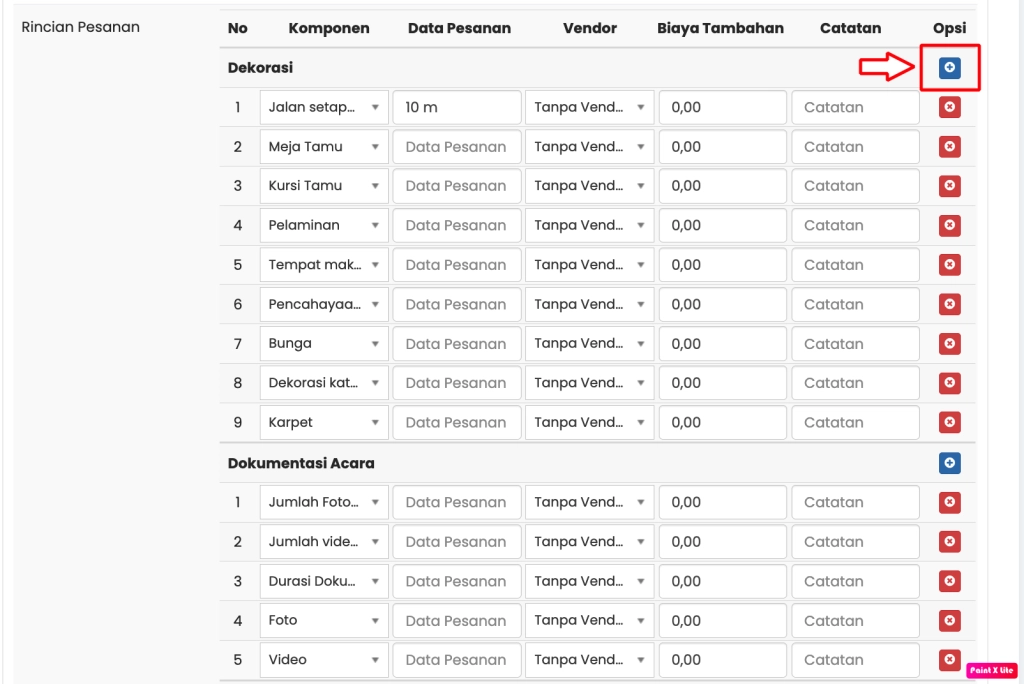Click the blue add button for Dekorasi
Viewport: 1024px width, 684px height.
949,68
